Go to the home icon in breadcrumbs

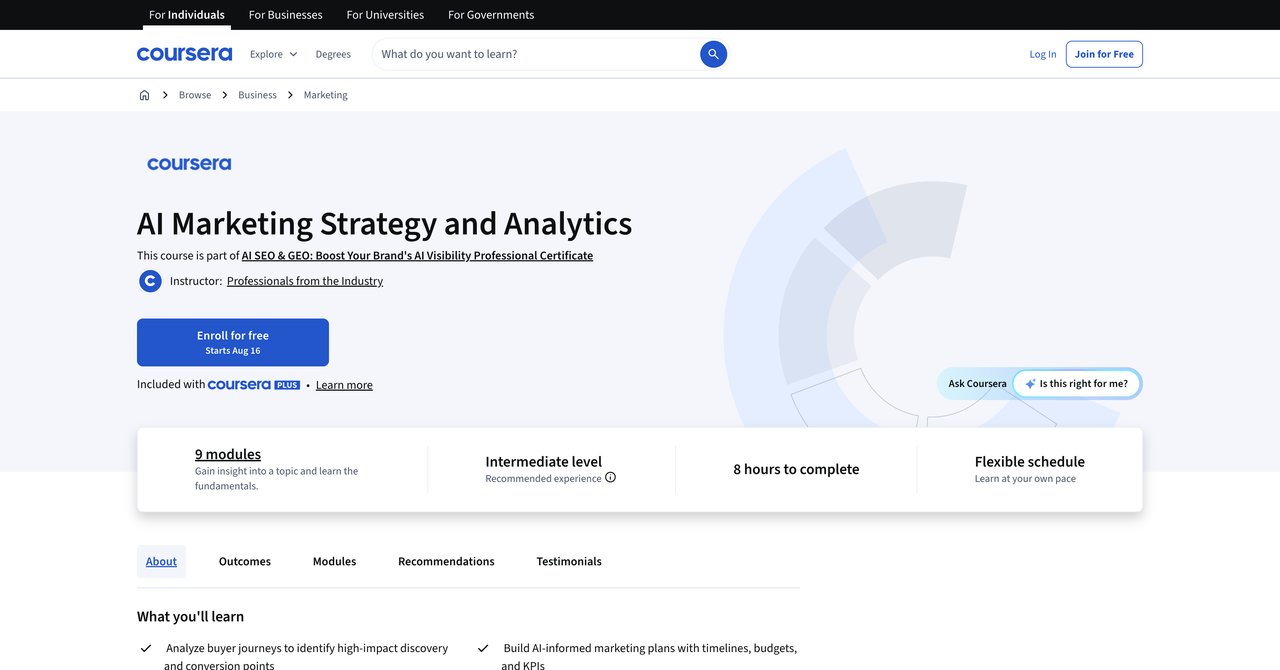click(144, 95)
